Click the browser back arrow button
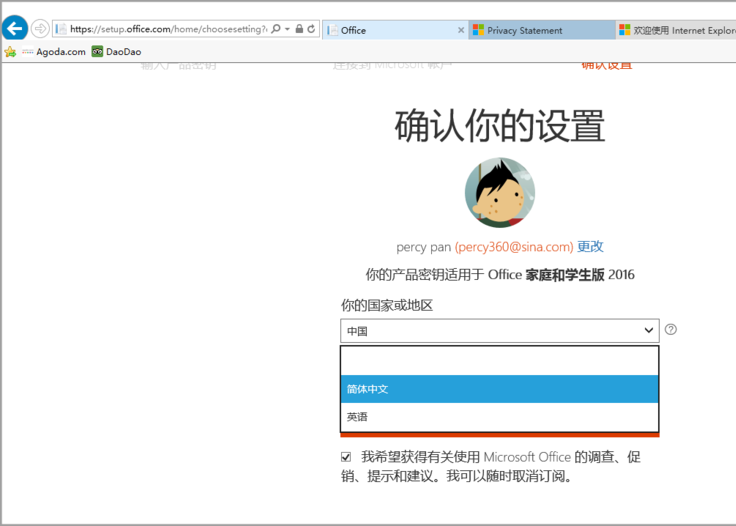 15,29
